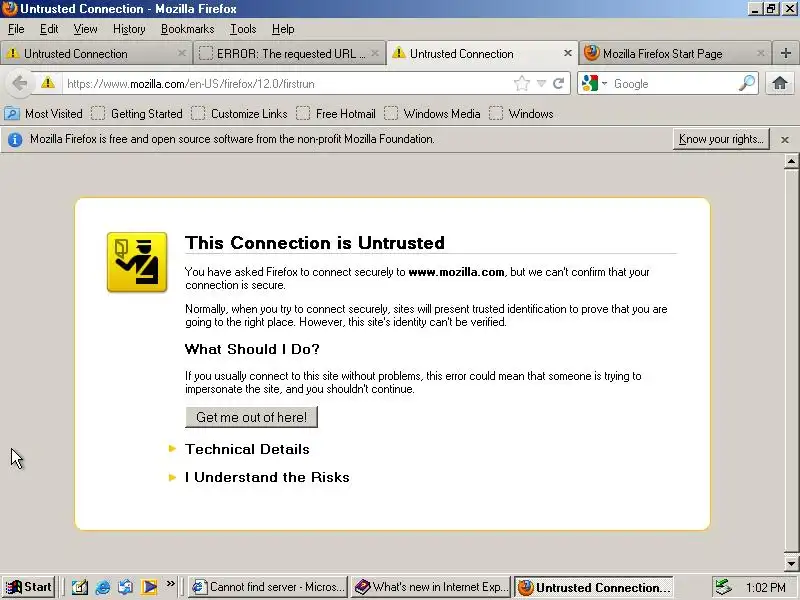
Task: Reload the page with the refresh icon
Action: click(559, 83)
